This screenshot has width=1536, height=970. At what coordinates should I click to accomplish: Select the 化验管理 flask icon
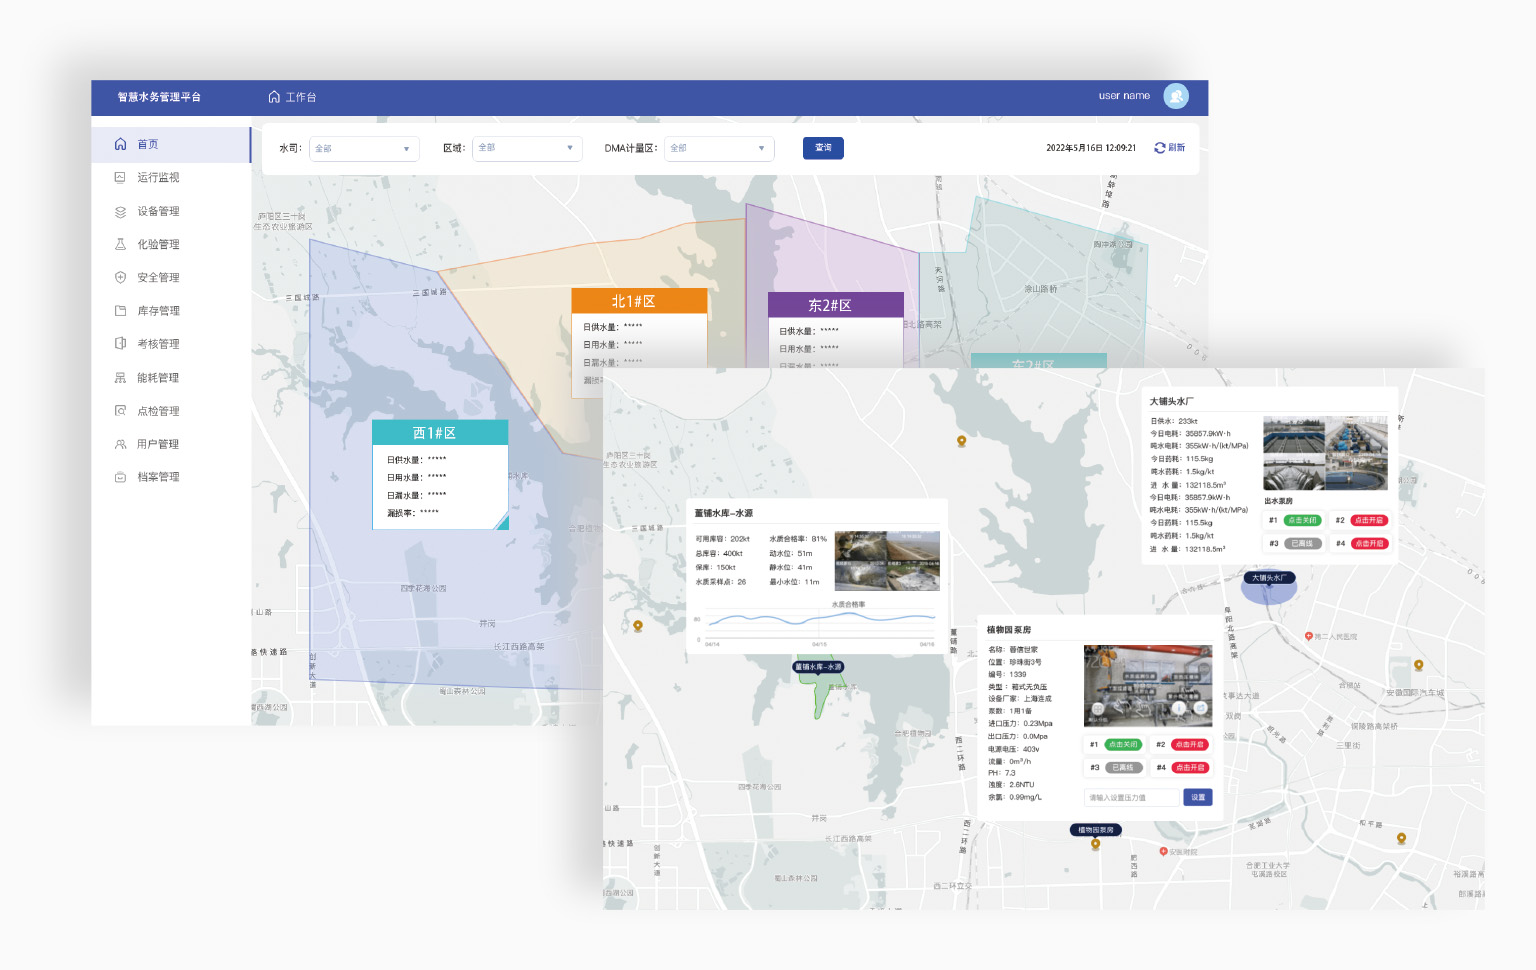(x=120, y=245)
